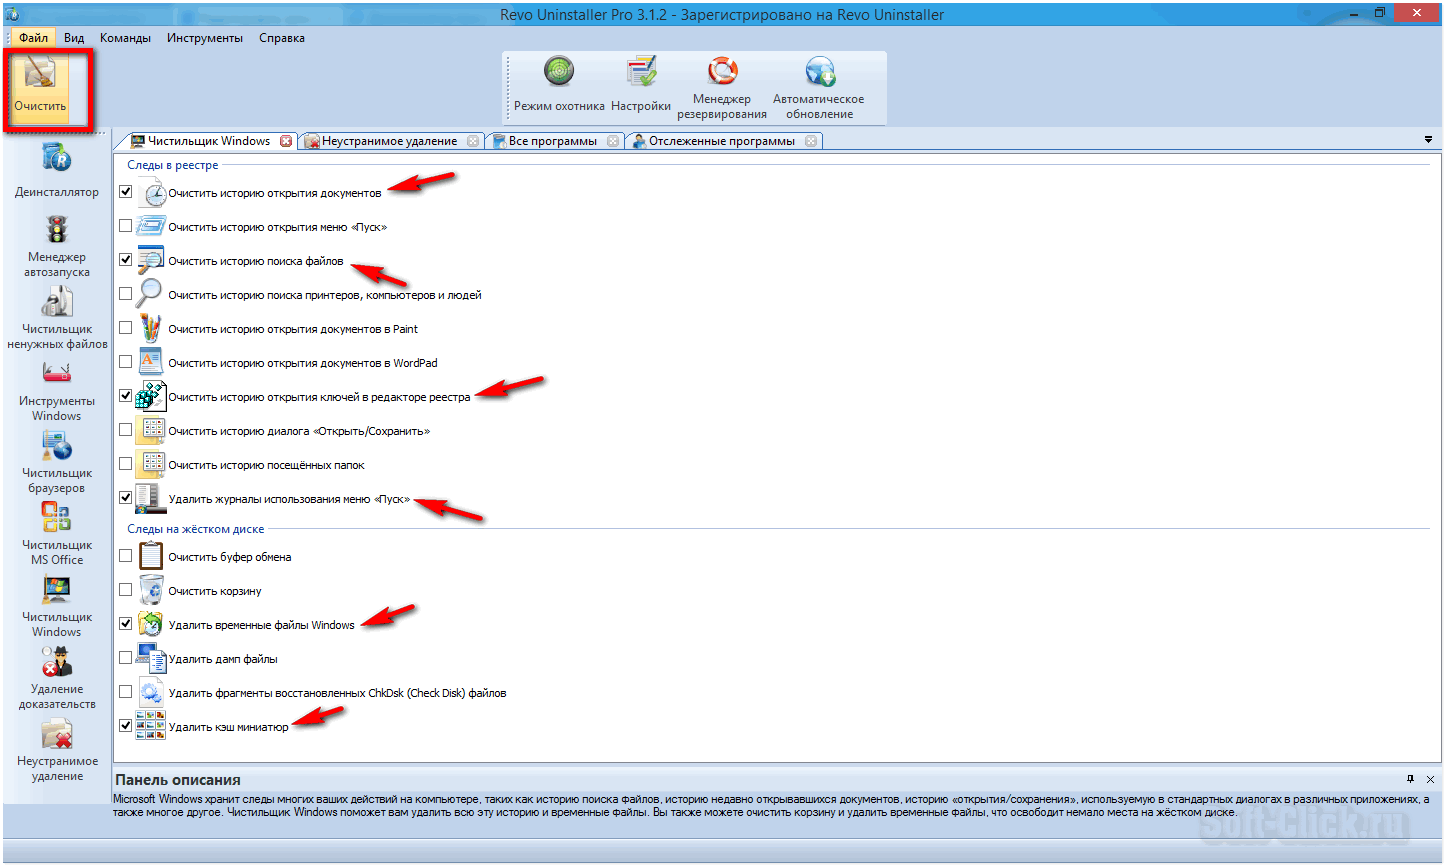Click WordPad document icon in the list

tap(150, 362)
